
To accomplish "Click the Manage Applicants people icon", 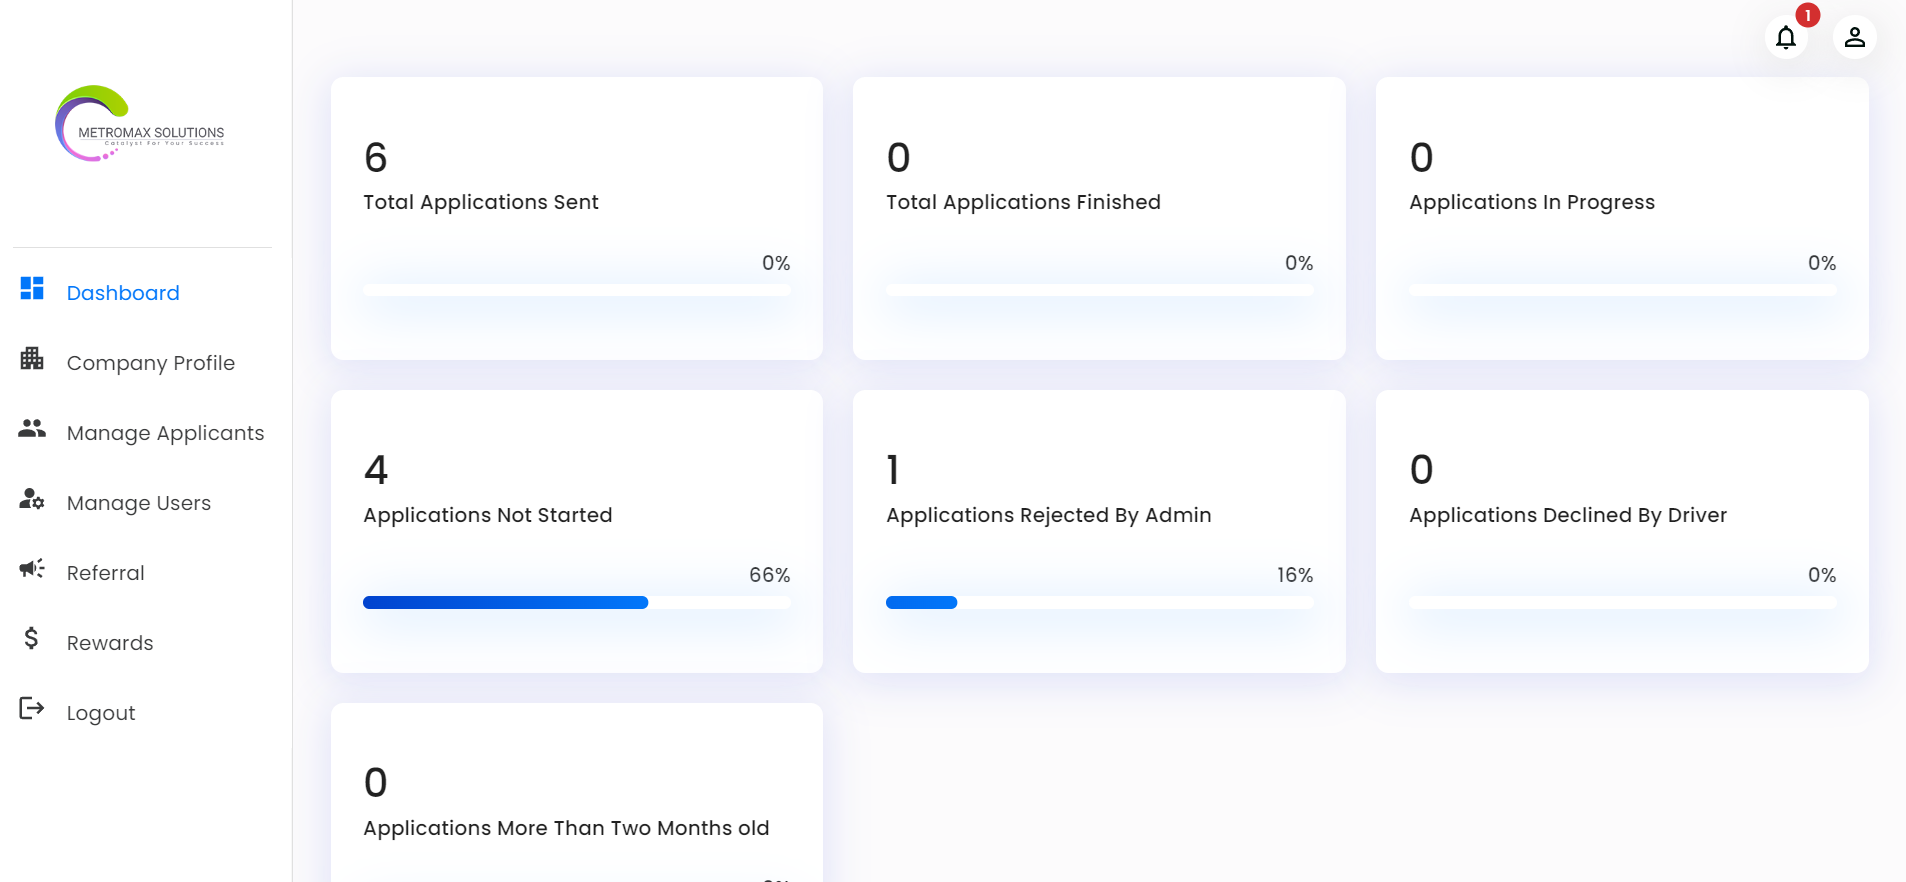I will [x=32, y=429].
